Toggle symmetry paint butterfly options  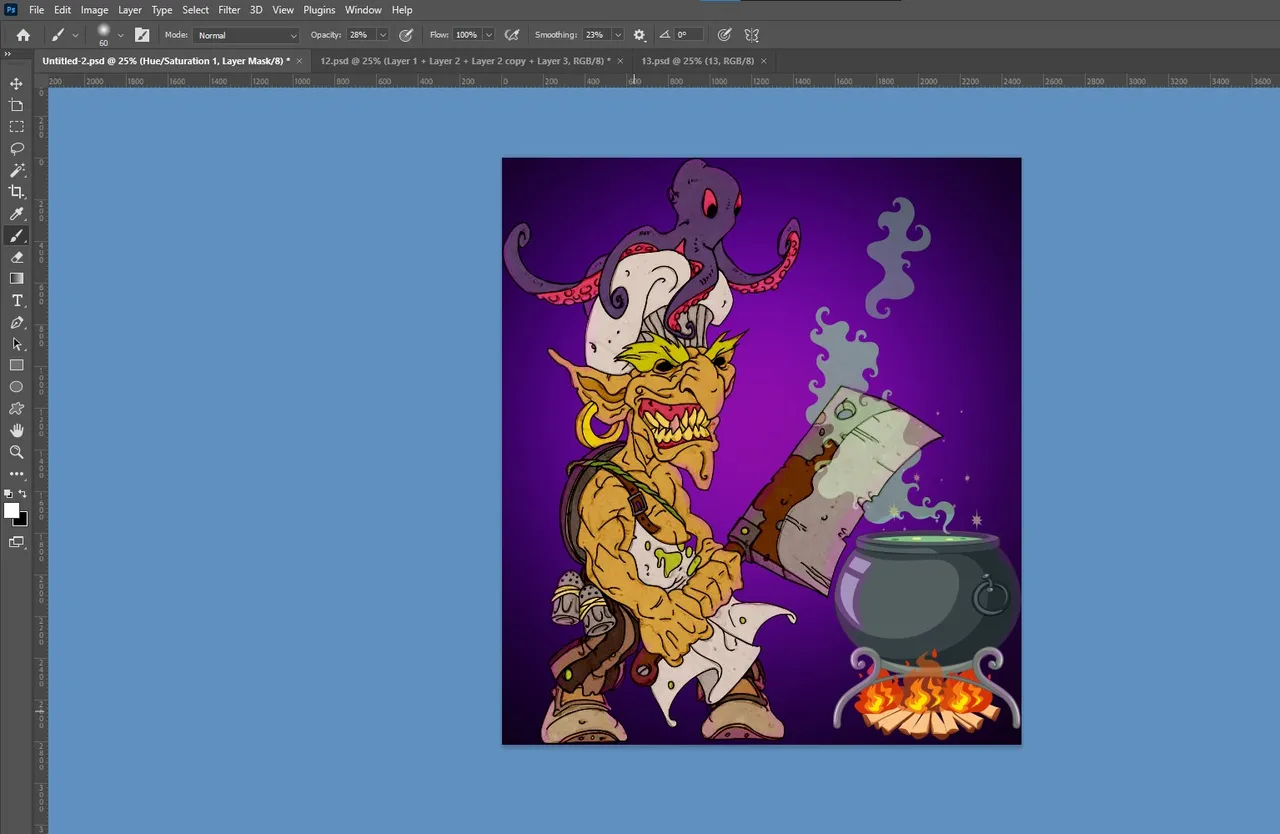pos(752,35)
